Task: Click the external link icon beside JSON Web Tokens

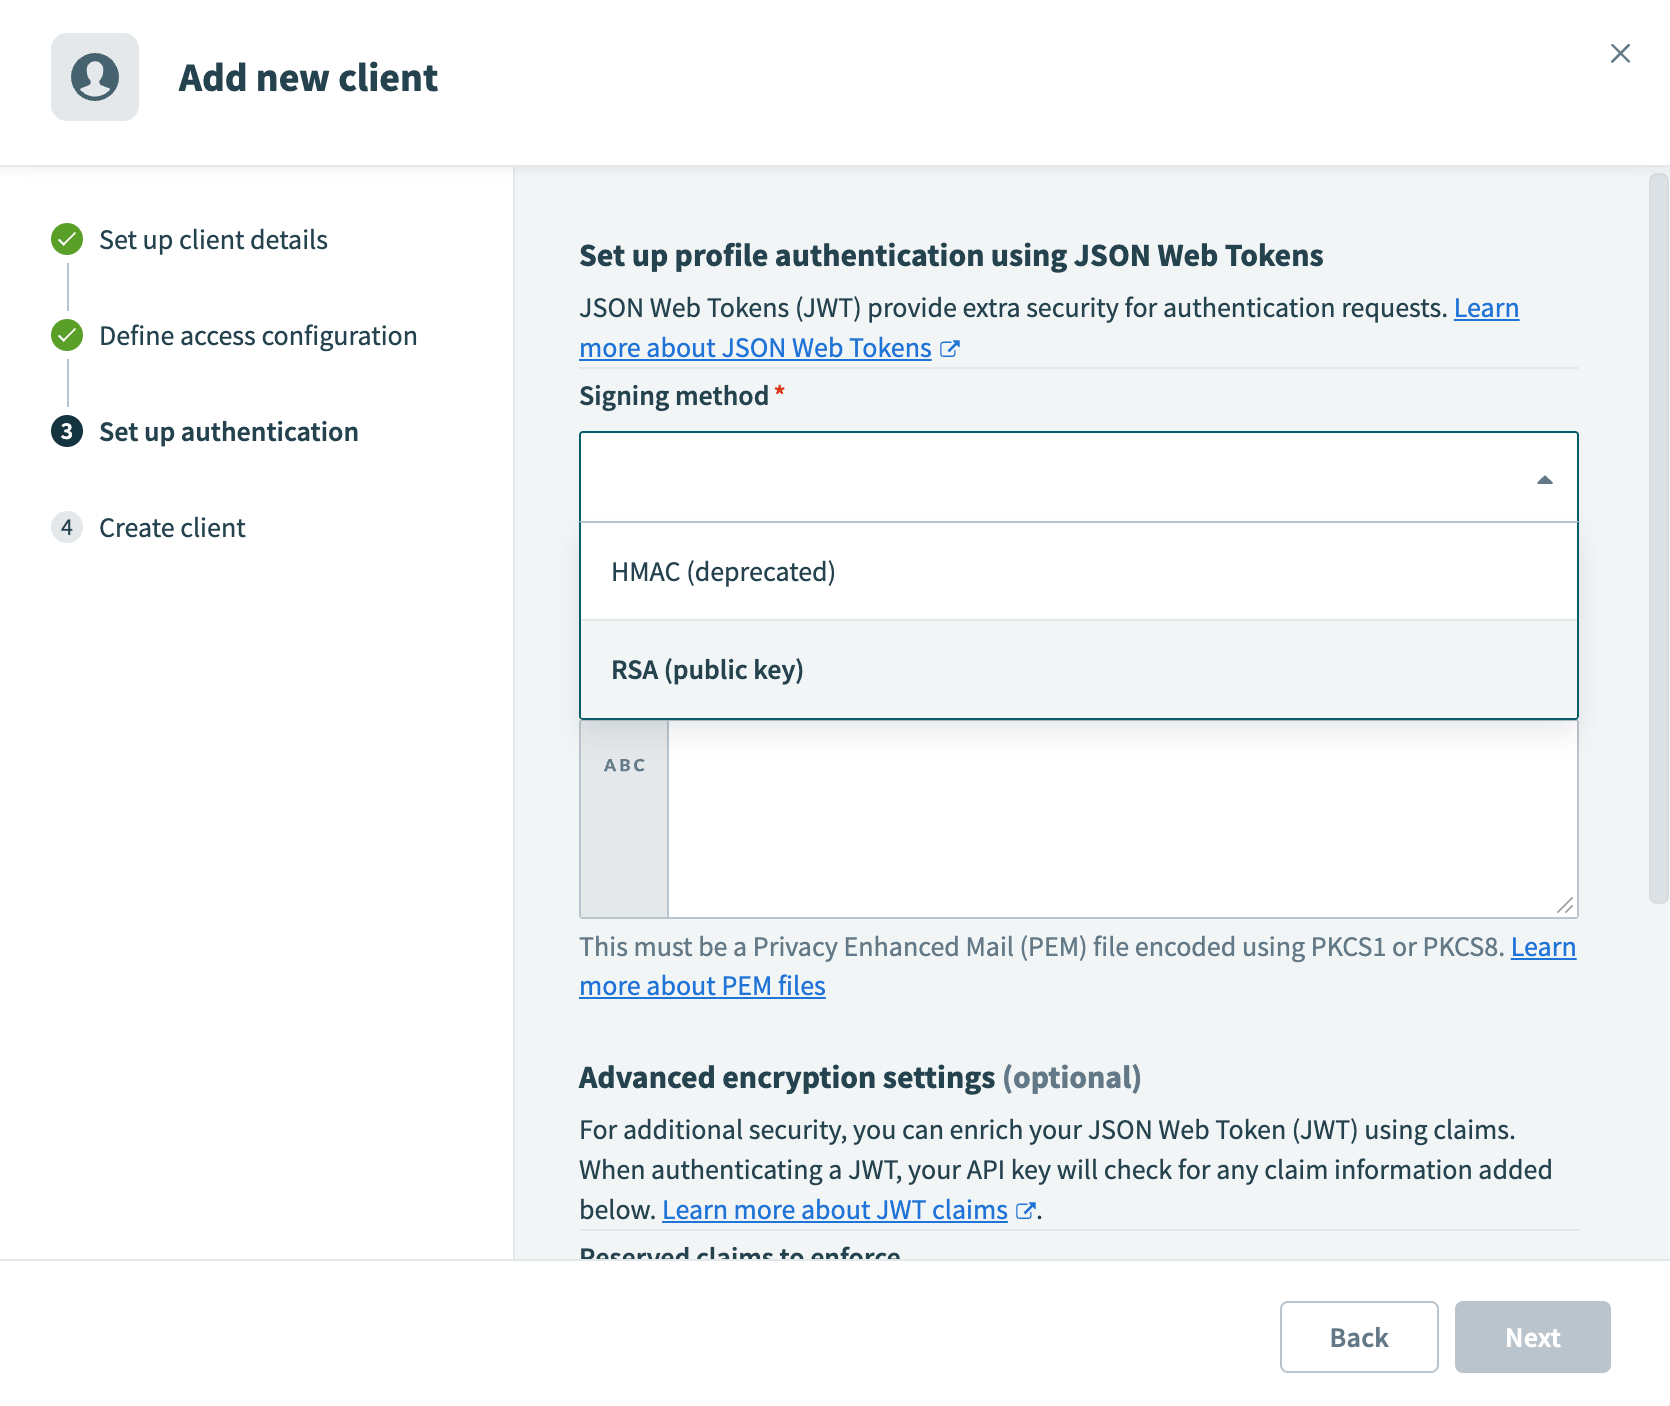Action: pos(950,349)
